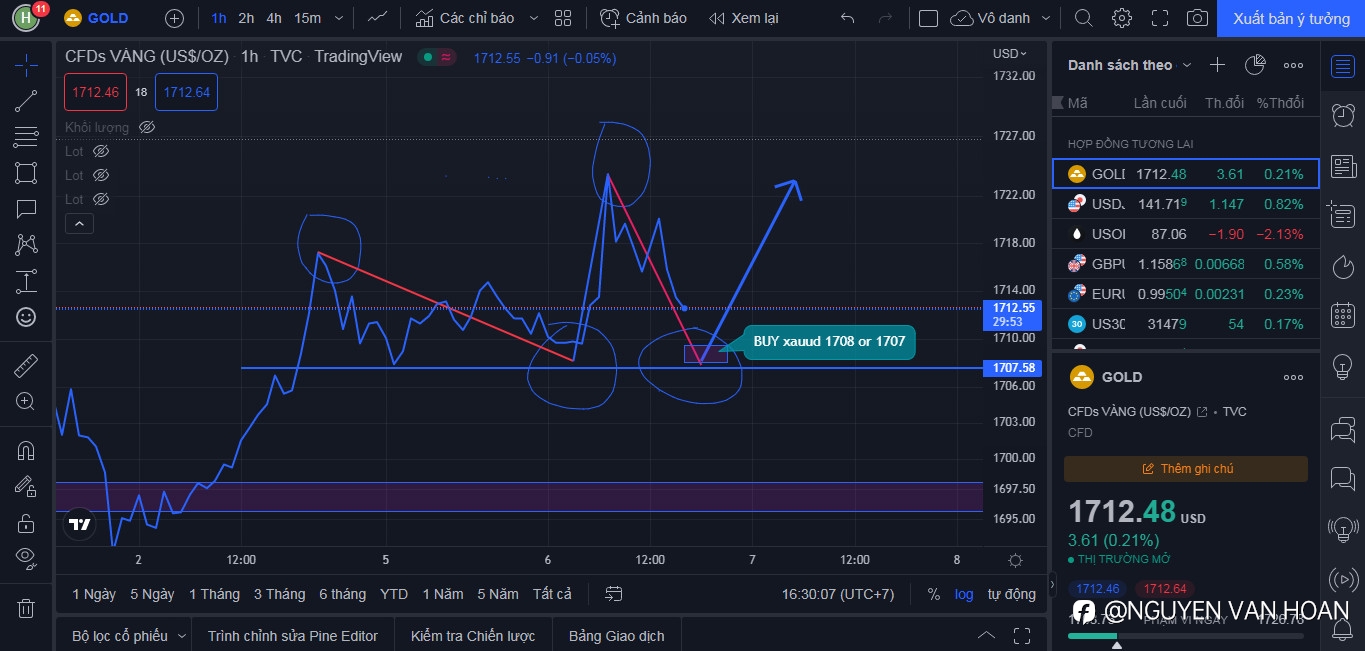The height and width of the screenshot is (651, 1365).
Task: Click the trash remove drawings icon
Action: pyautogui.click(x=26, y=608)
